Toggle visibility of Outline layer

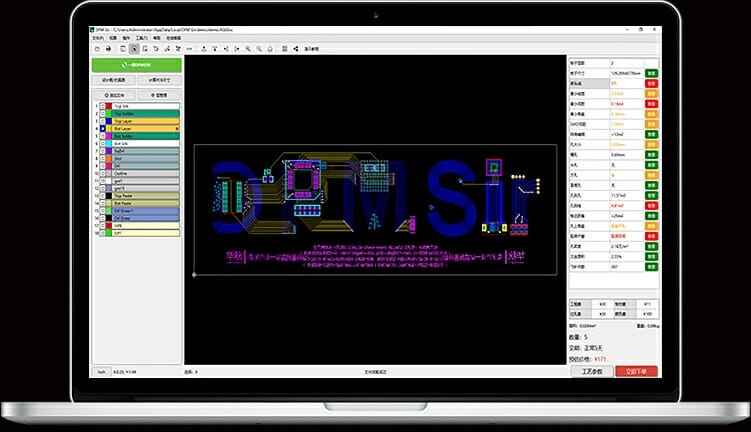[102, 173]
